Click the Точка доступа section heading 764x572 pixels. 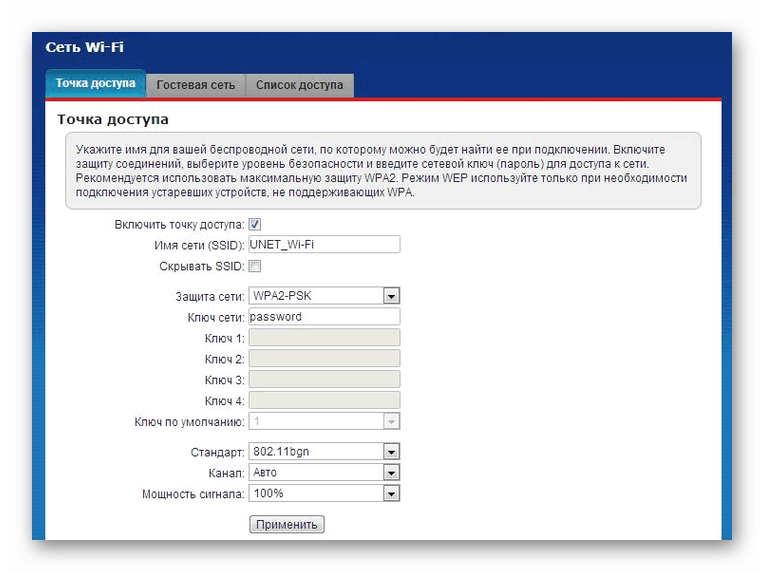coord(113,119)
